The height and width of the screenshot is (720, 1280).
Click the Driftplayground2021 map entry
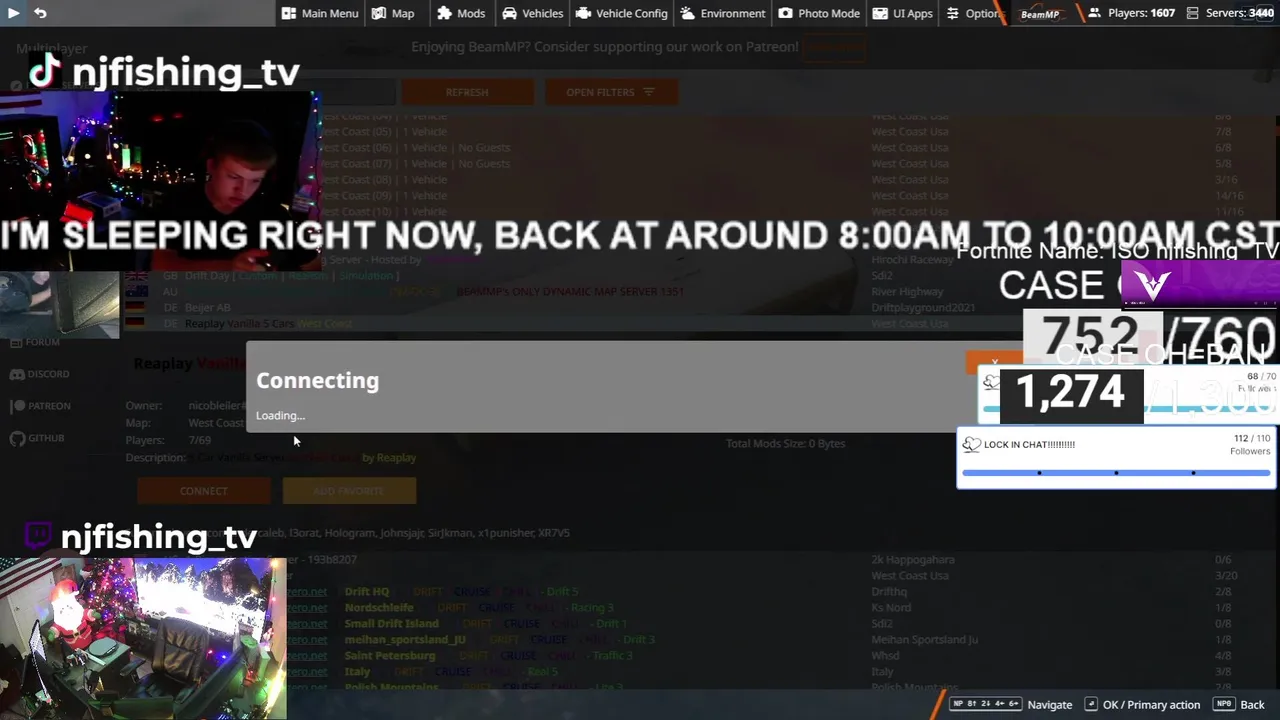coord(922,308)
